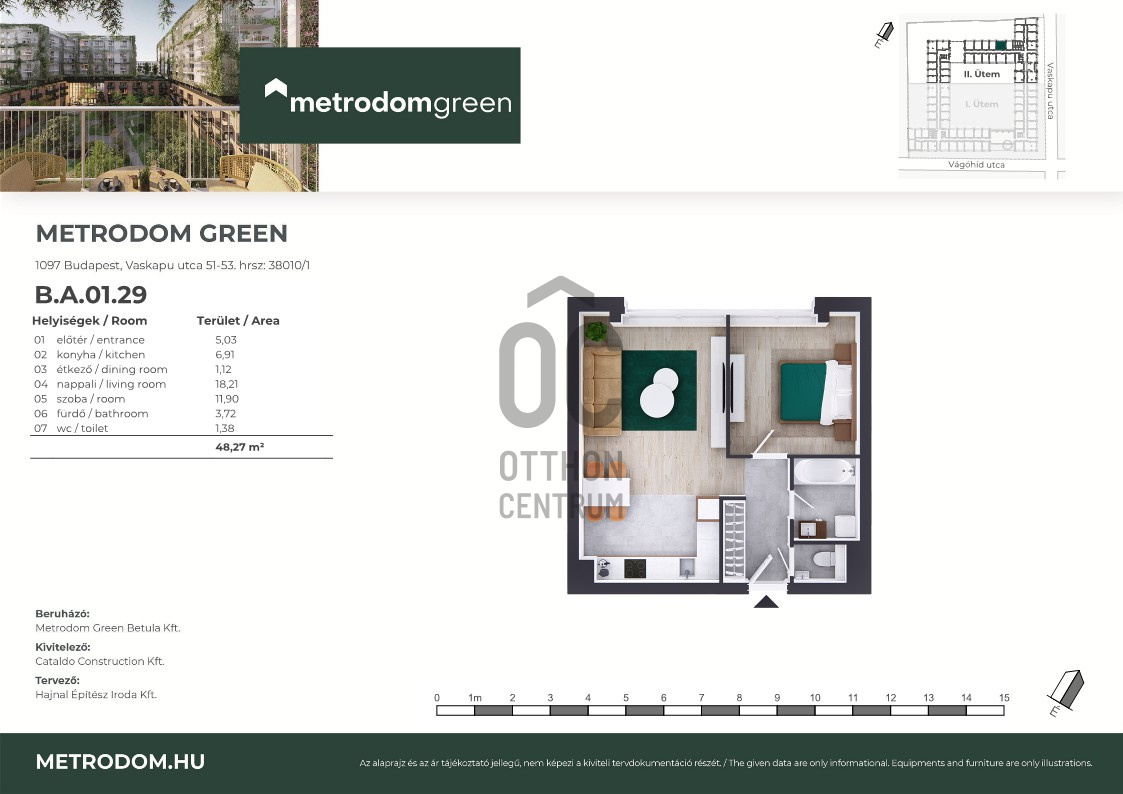Image resolution: width=1123 pixels, height=794 pixels.
Task: Click the metrodomgreen logo banner
Action: click(380, 95)
